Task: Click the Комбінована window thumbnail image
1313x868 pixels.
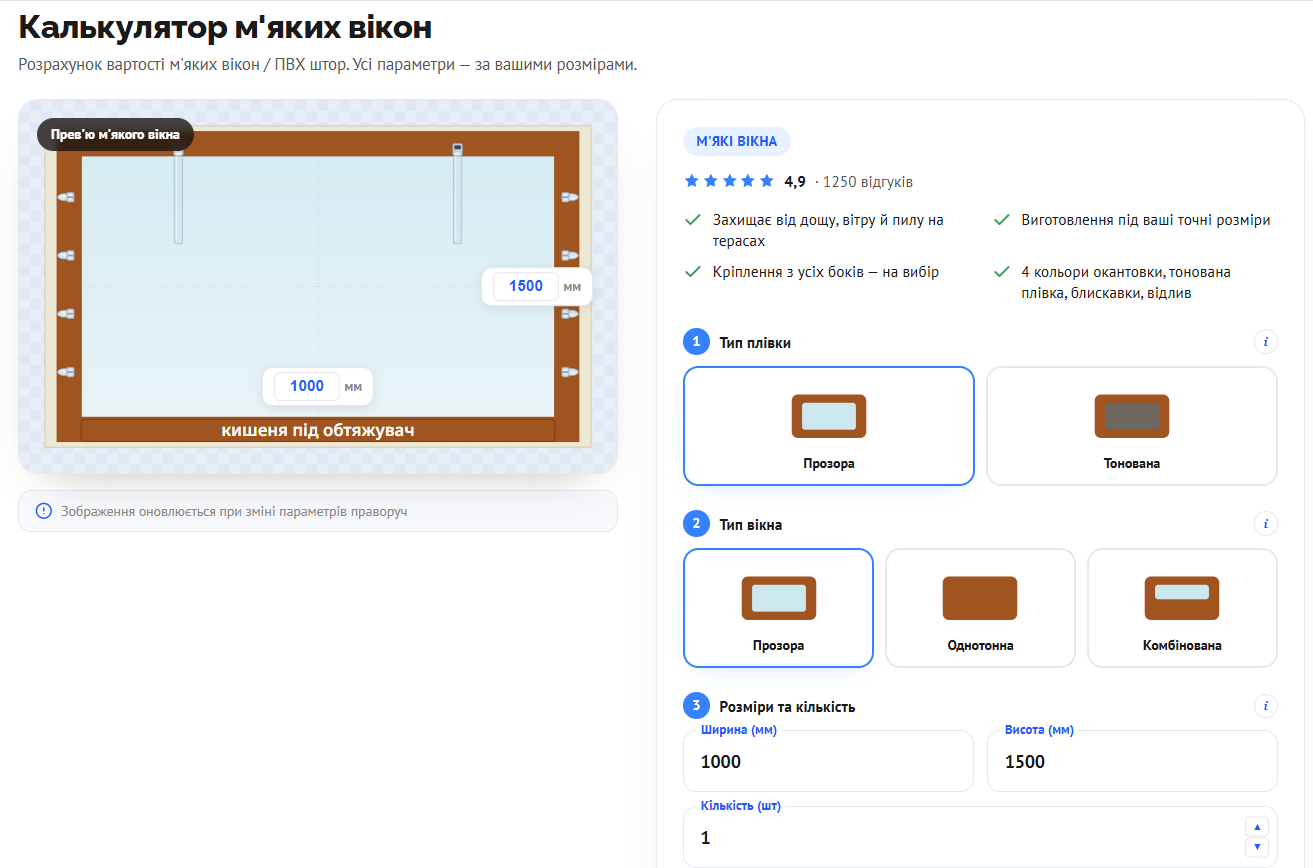Action: (1182, 598)
